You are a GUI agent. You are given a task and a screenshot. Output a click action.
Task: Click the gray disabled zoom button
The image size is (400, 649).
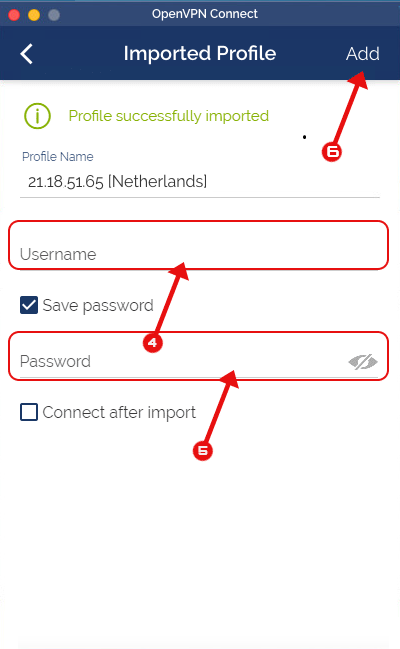point(54,15)
